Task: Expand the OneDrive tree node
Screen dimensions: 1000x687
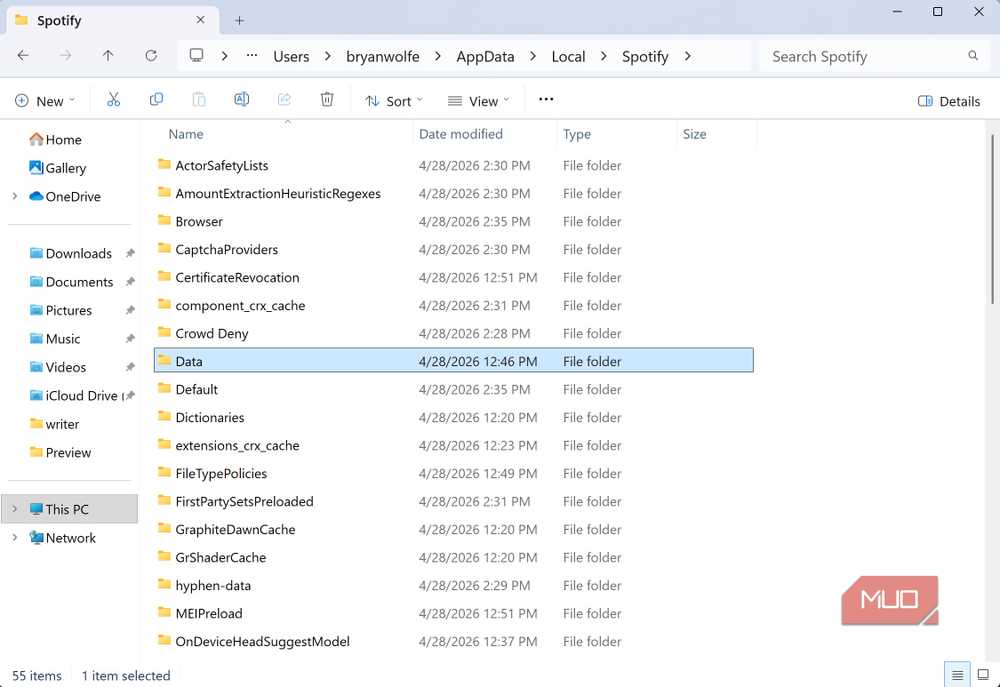Action: [15, 196]
